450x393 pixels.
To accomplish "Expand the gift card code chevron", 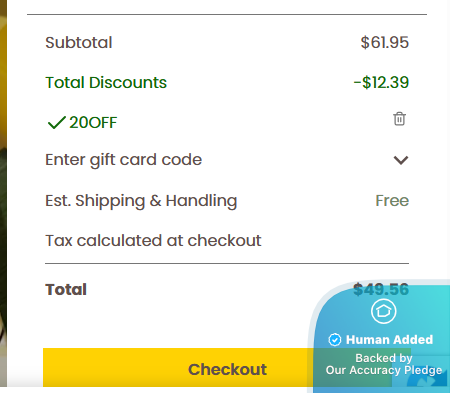I will [401, 160].
